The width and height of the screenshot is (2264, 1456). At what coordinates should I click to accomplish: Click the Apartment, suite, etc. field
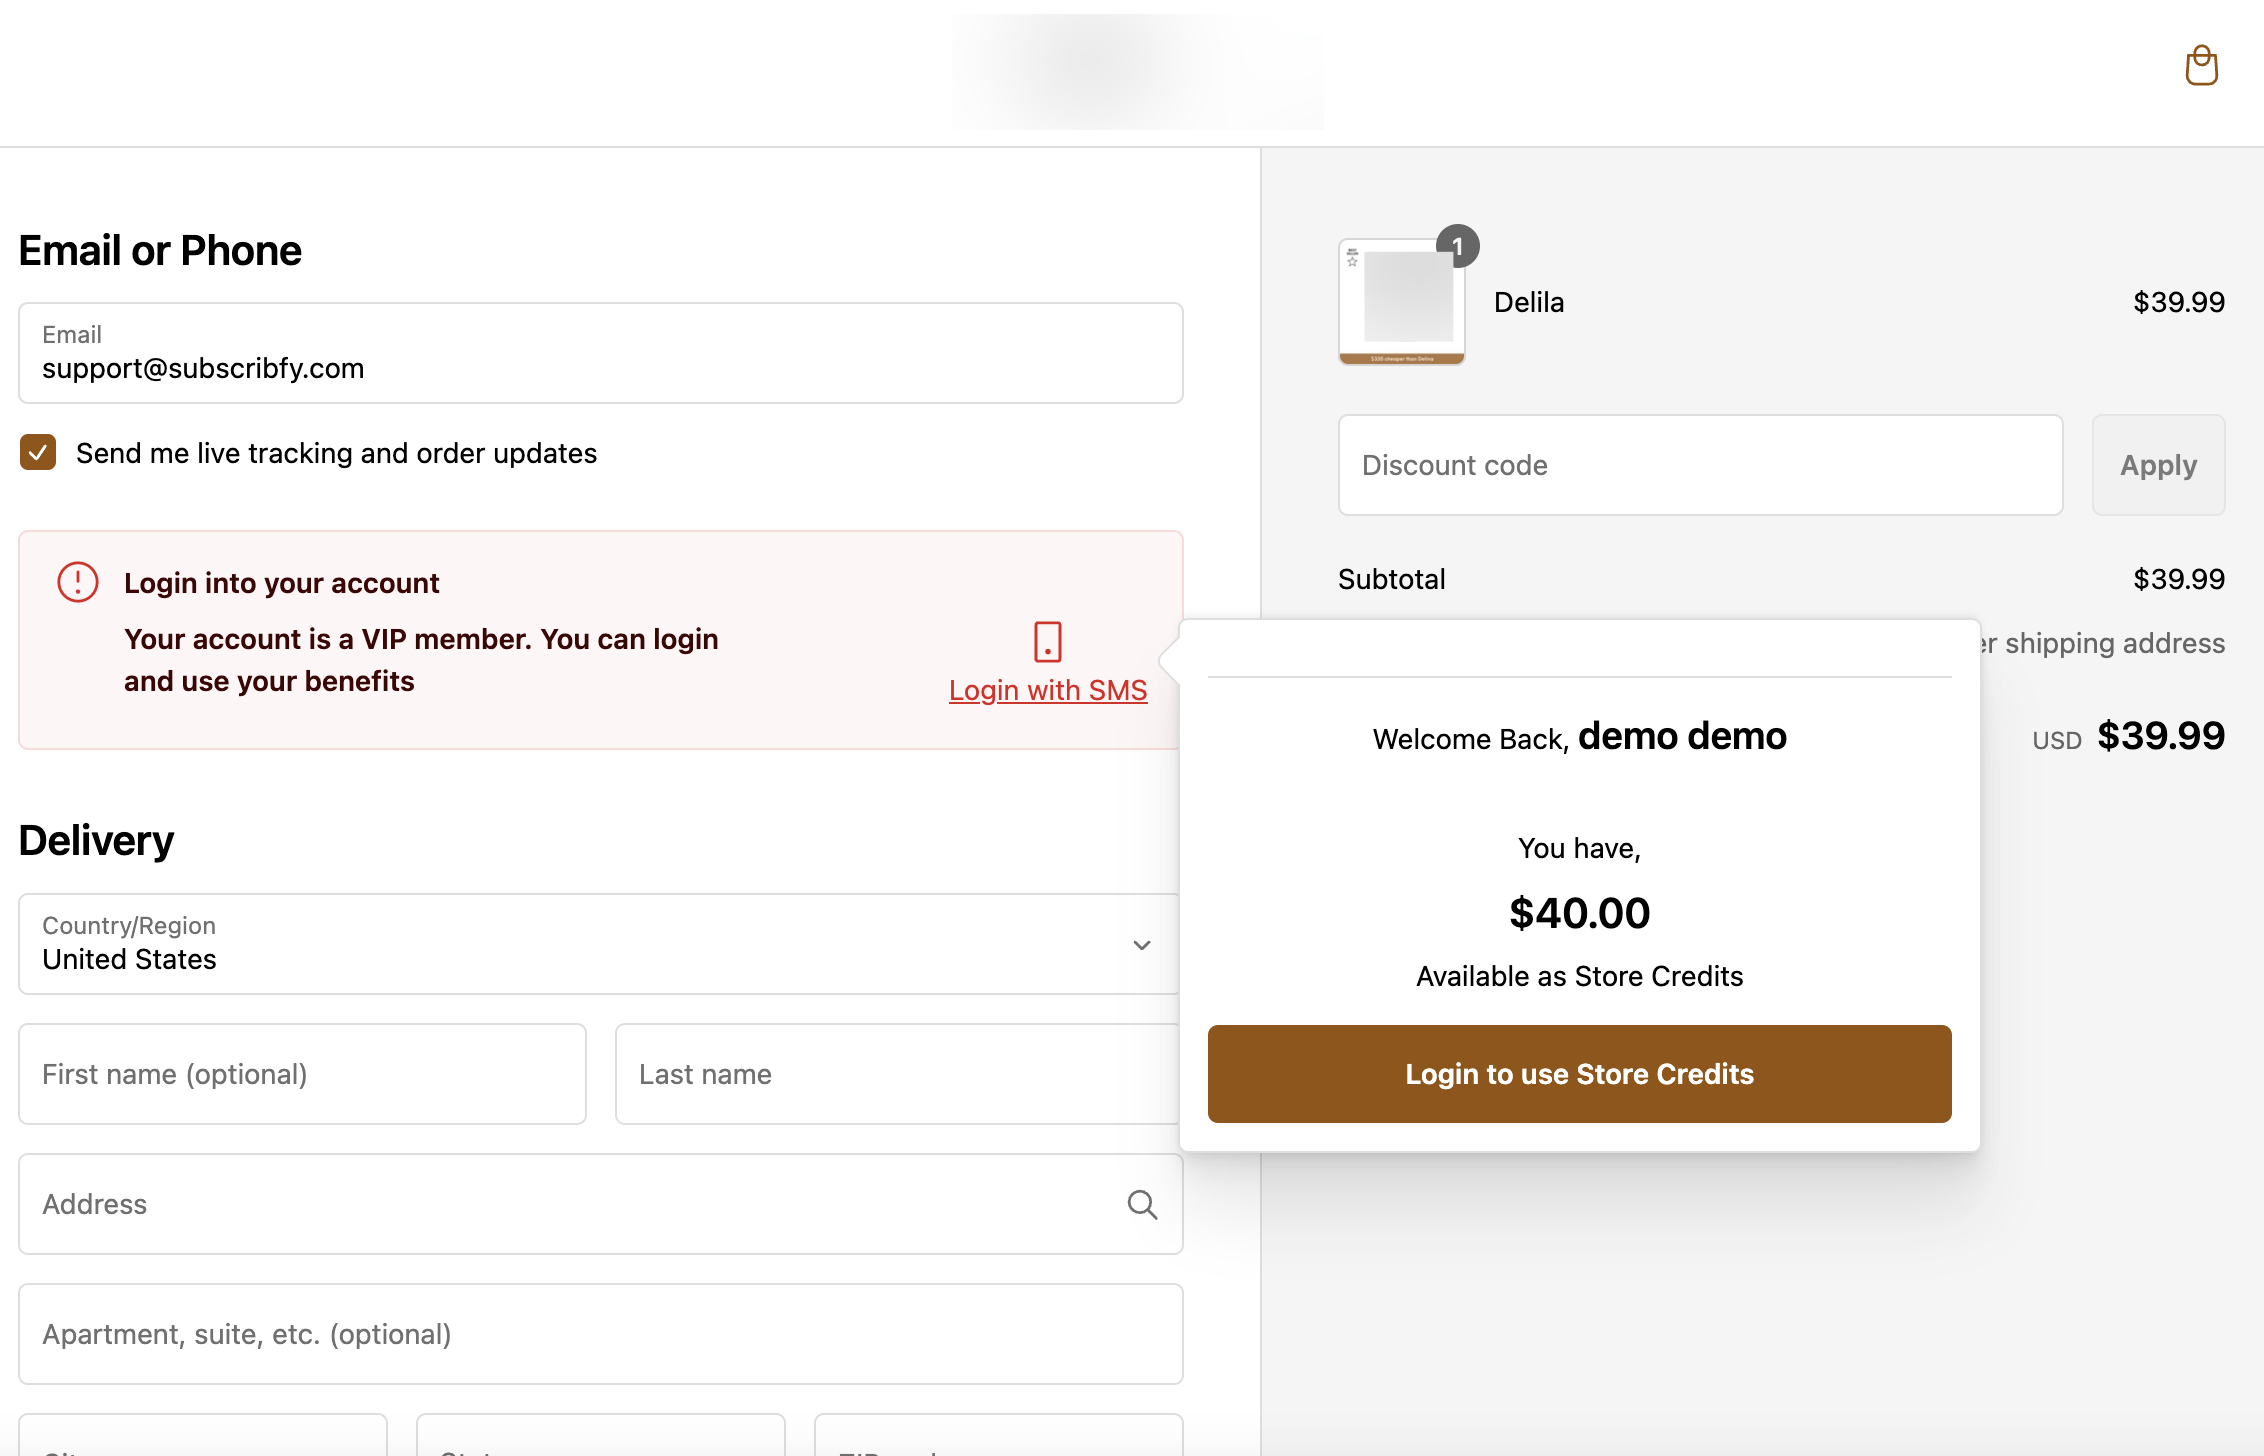coord(600,1333)
